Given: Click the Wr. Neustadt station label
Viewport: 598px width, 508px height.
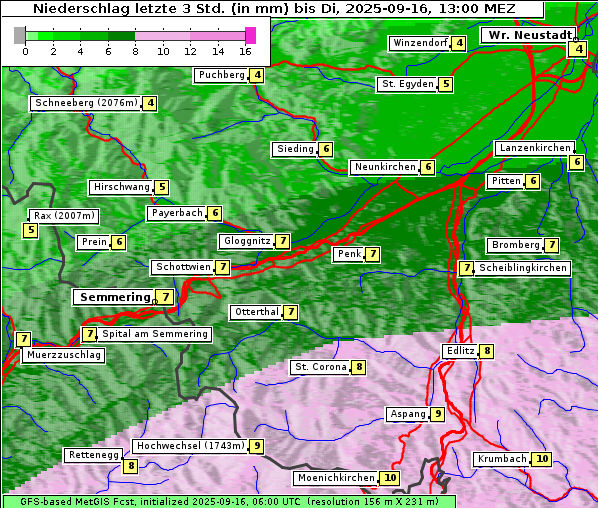Looking at the screenshot, I should 529,35.
